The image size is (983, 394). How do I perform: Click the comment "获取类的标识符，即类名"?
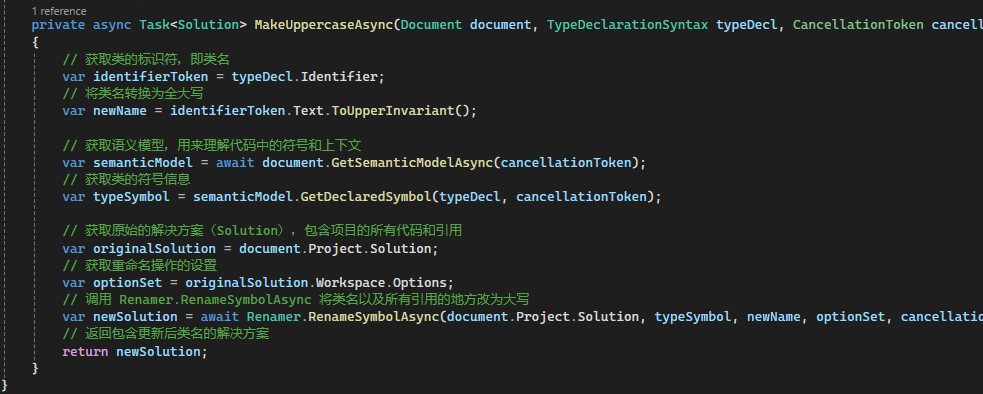click(147, 60)
